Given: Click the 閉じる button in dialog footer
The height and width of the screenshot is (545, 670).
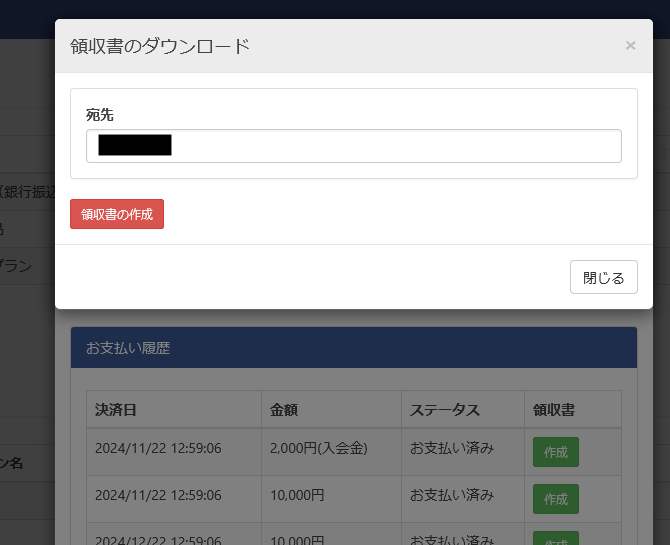Looking at the screenshot, I should [603, 278].
